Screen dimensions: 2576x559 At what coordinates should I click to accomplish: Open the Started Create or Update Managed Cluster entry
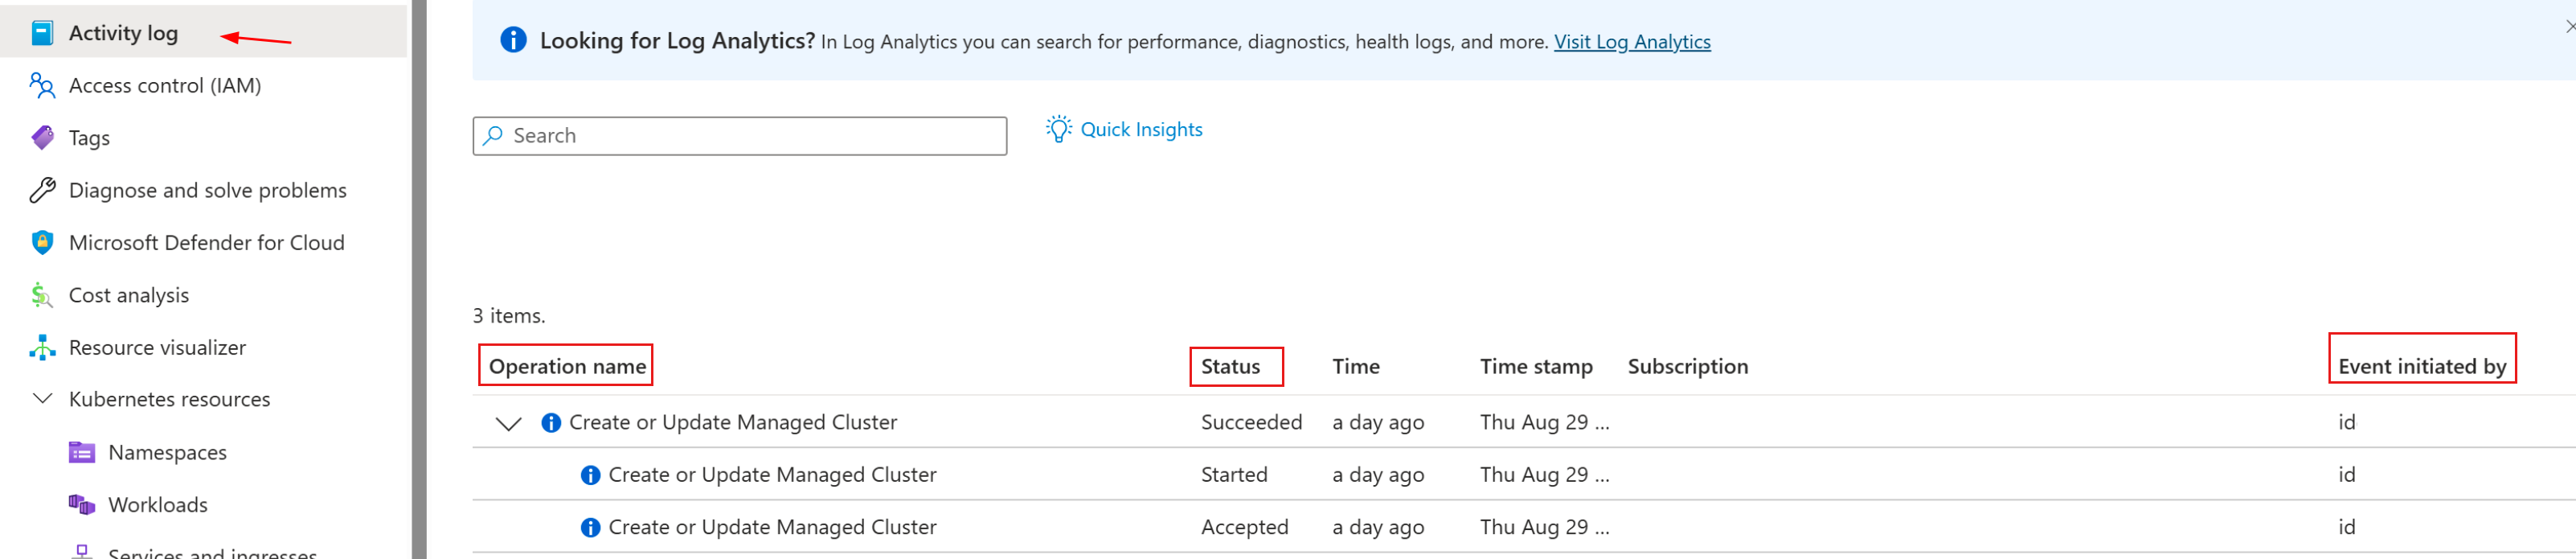pos(772,475)
